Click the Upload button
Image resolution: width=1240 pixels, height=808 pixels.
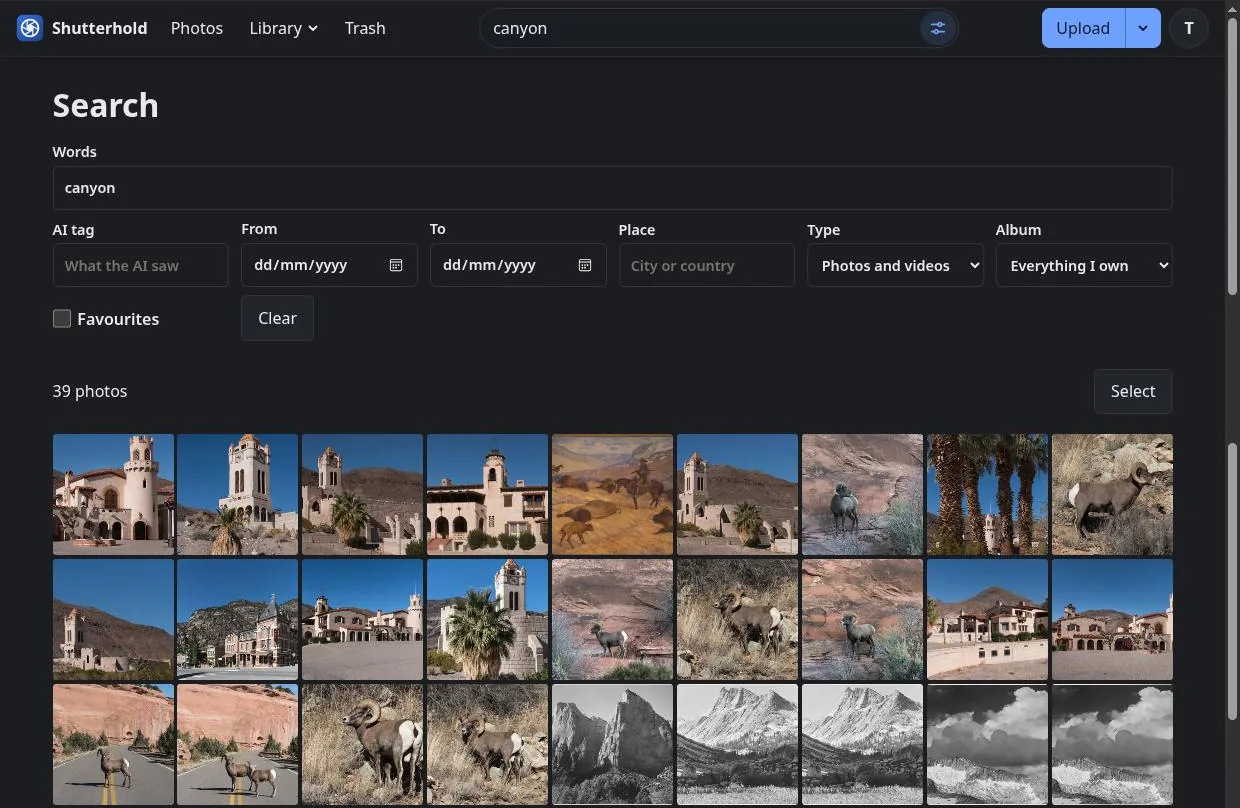(x=1083, y=28)
